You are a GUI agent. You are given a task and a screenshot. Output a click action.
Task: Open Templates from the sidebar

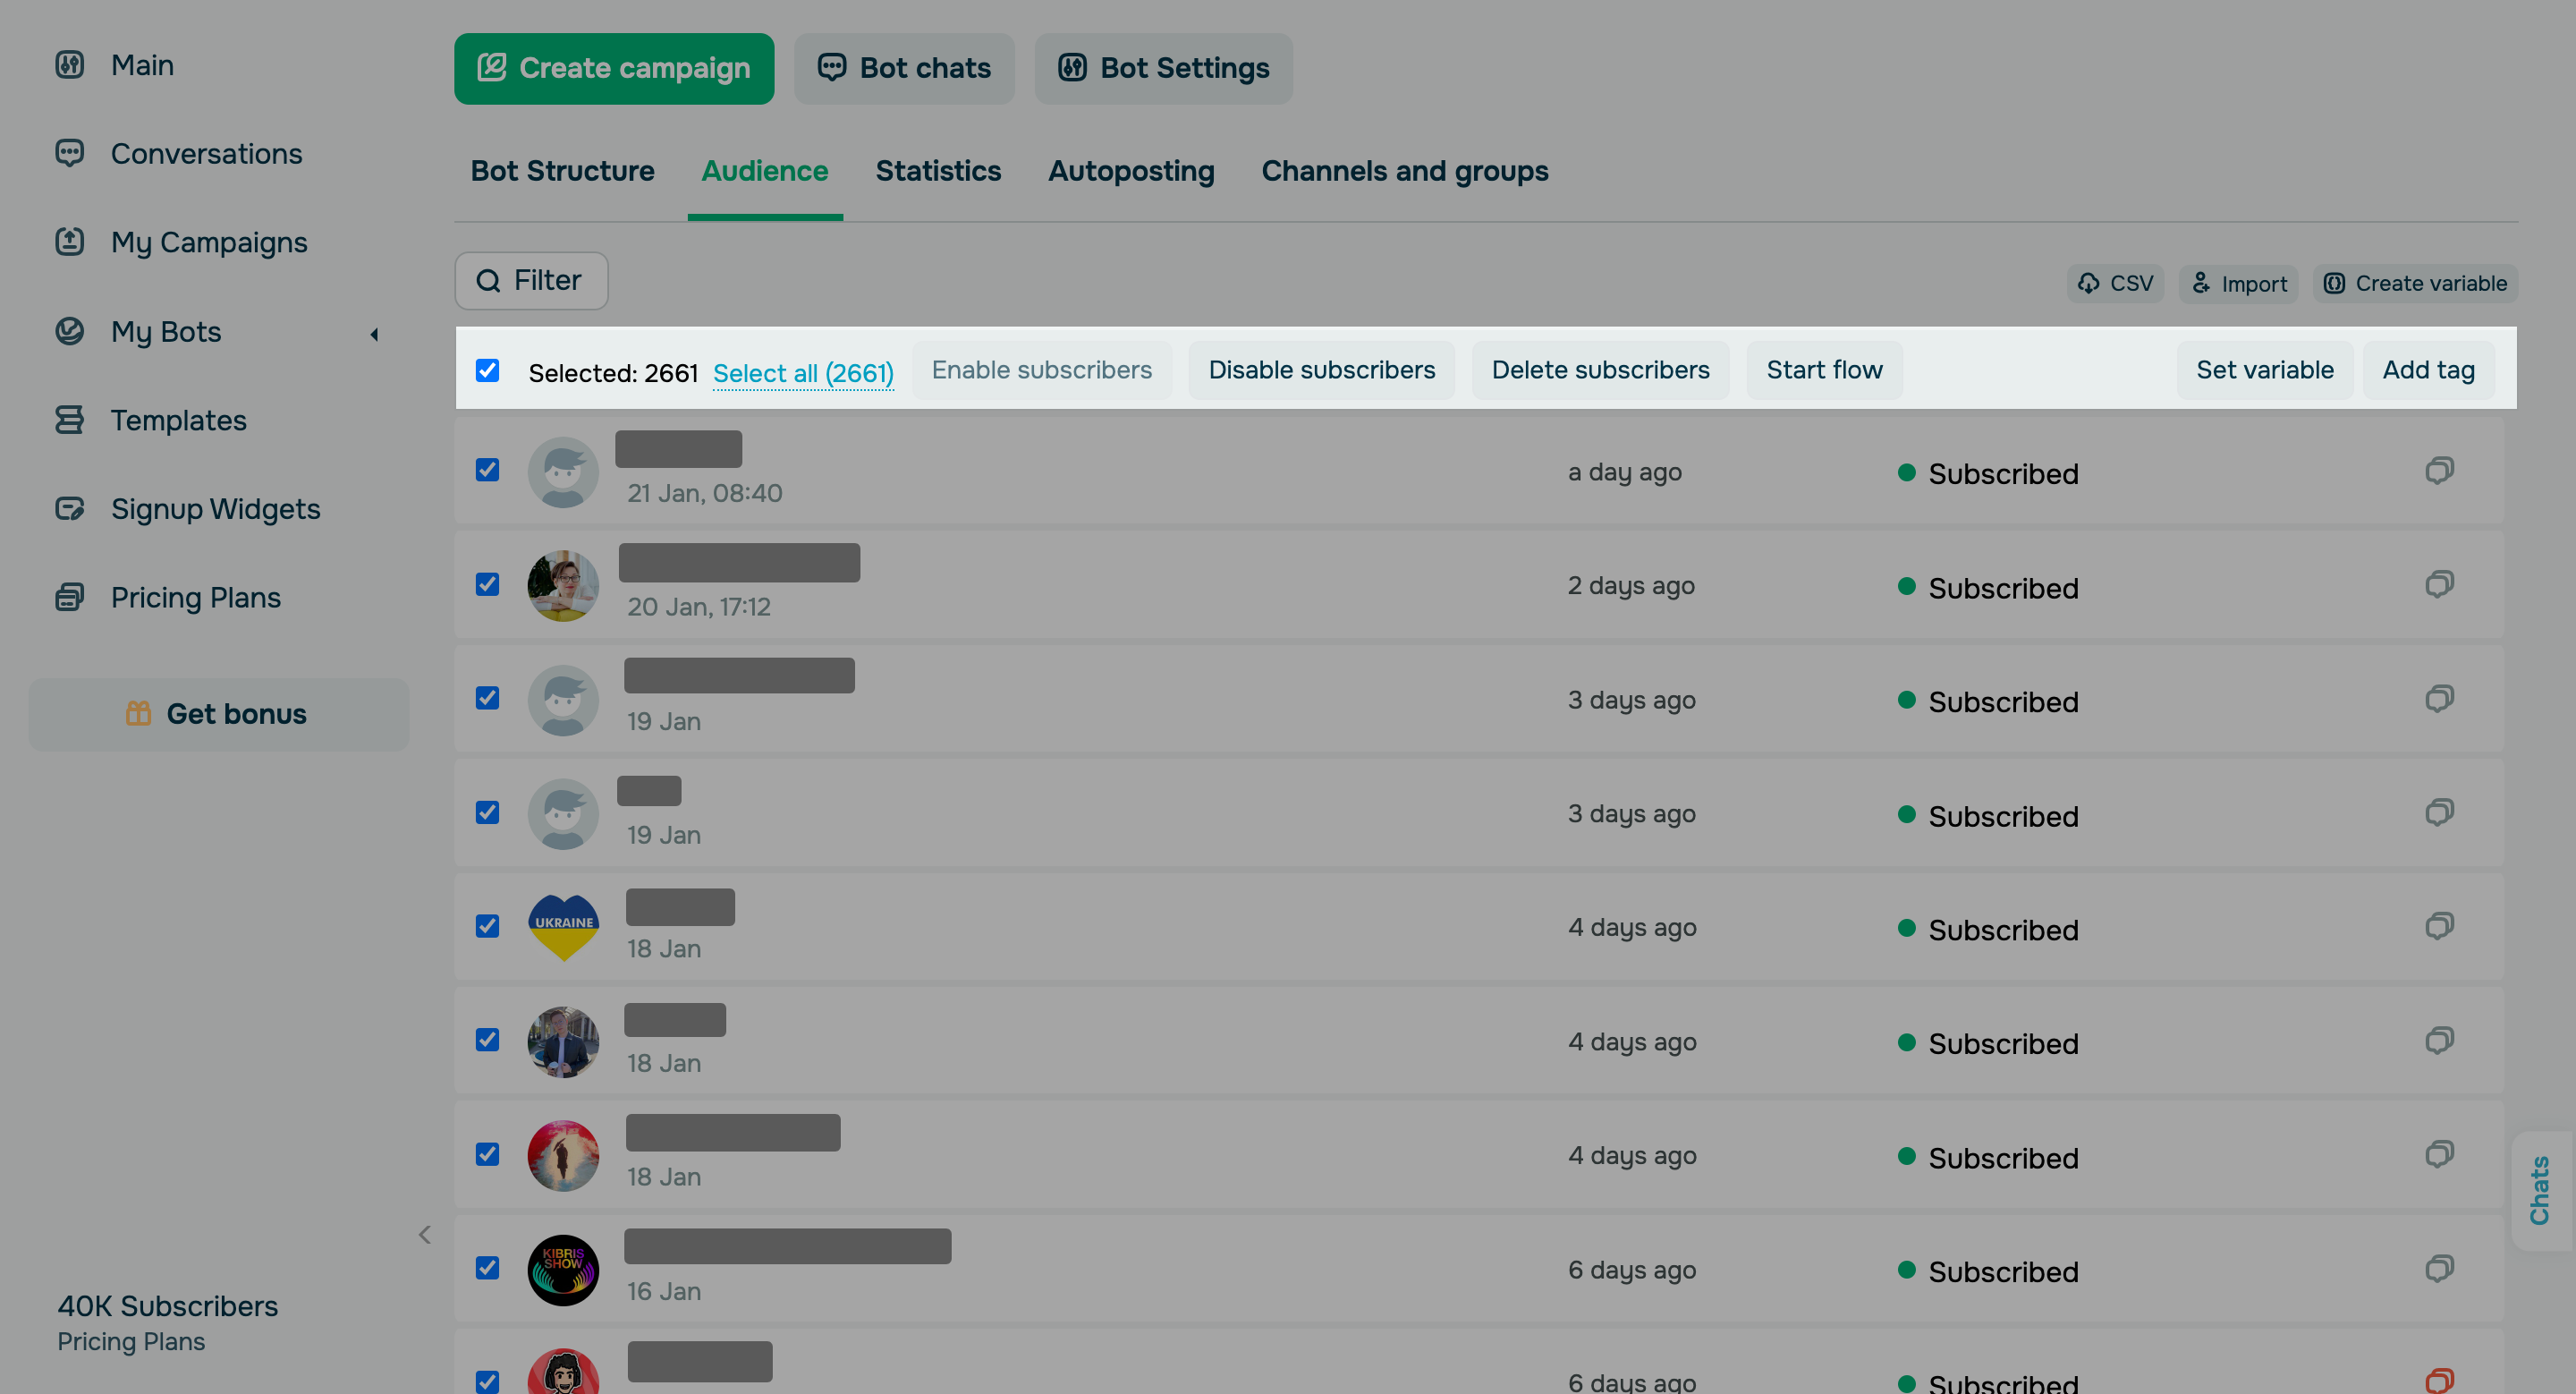tap(179, 420)
